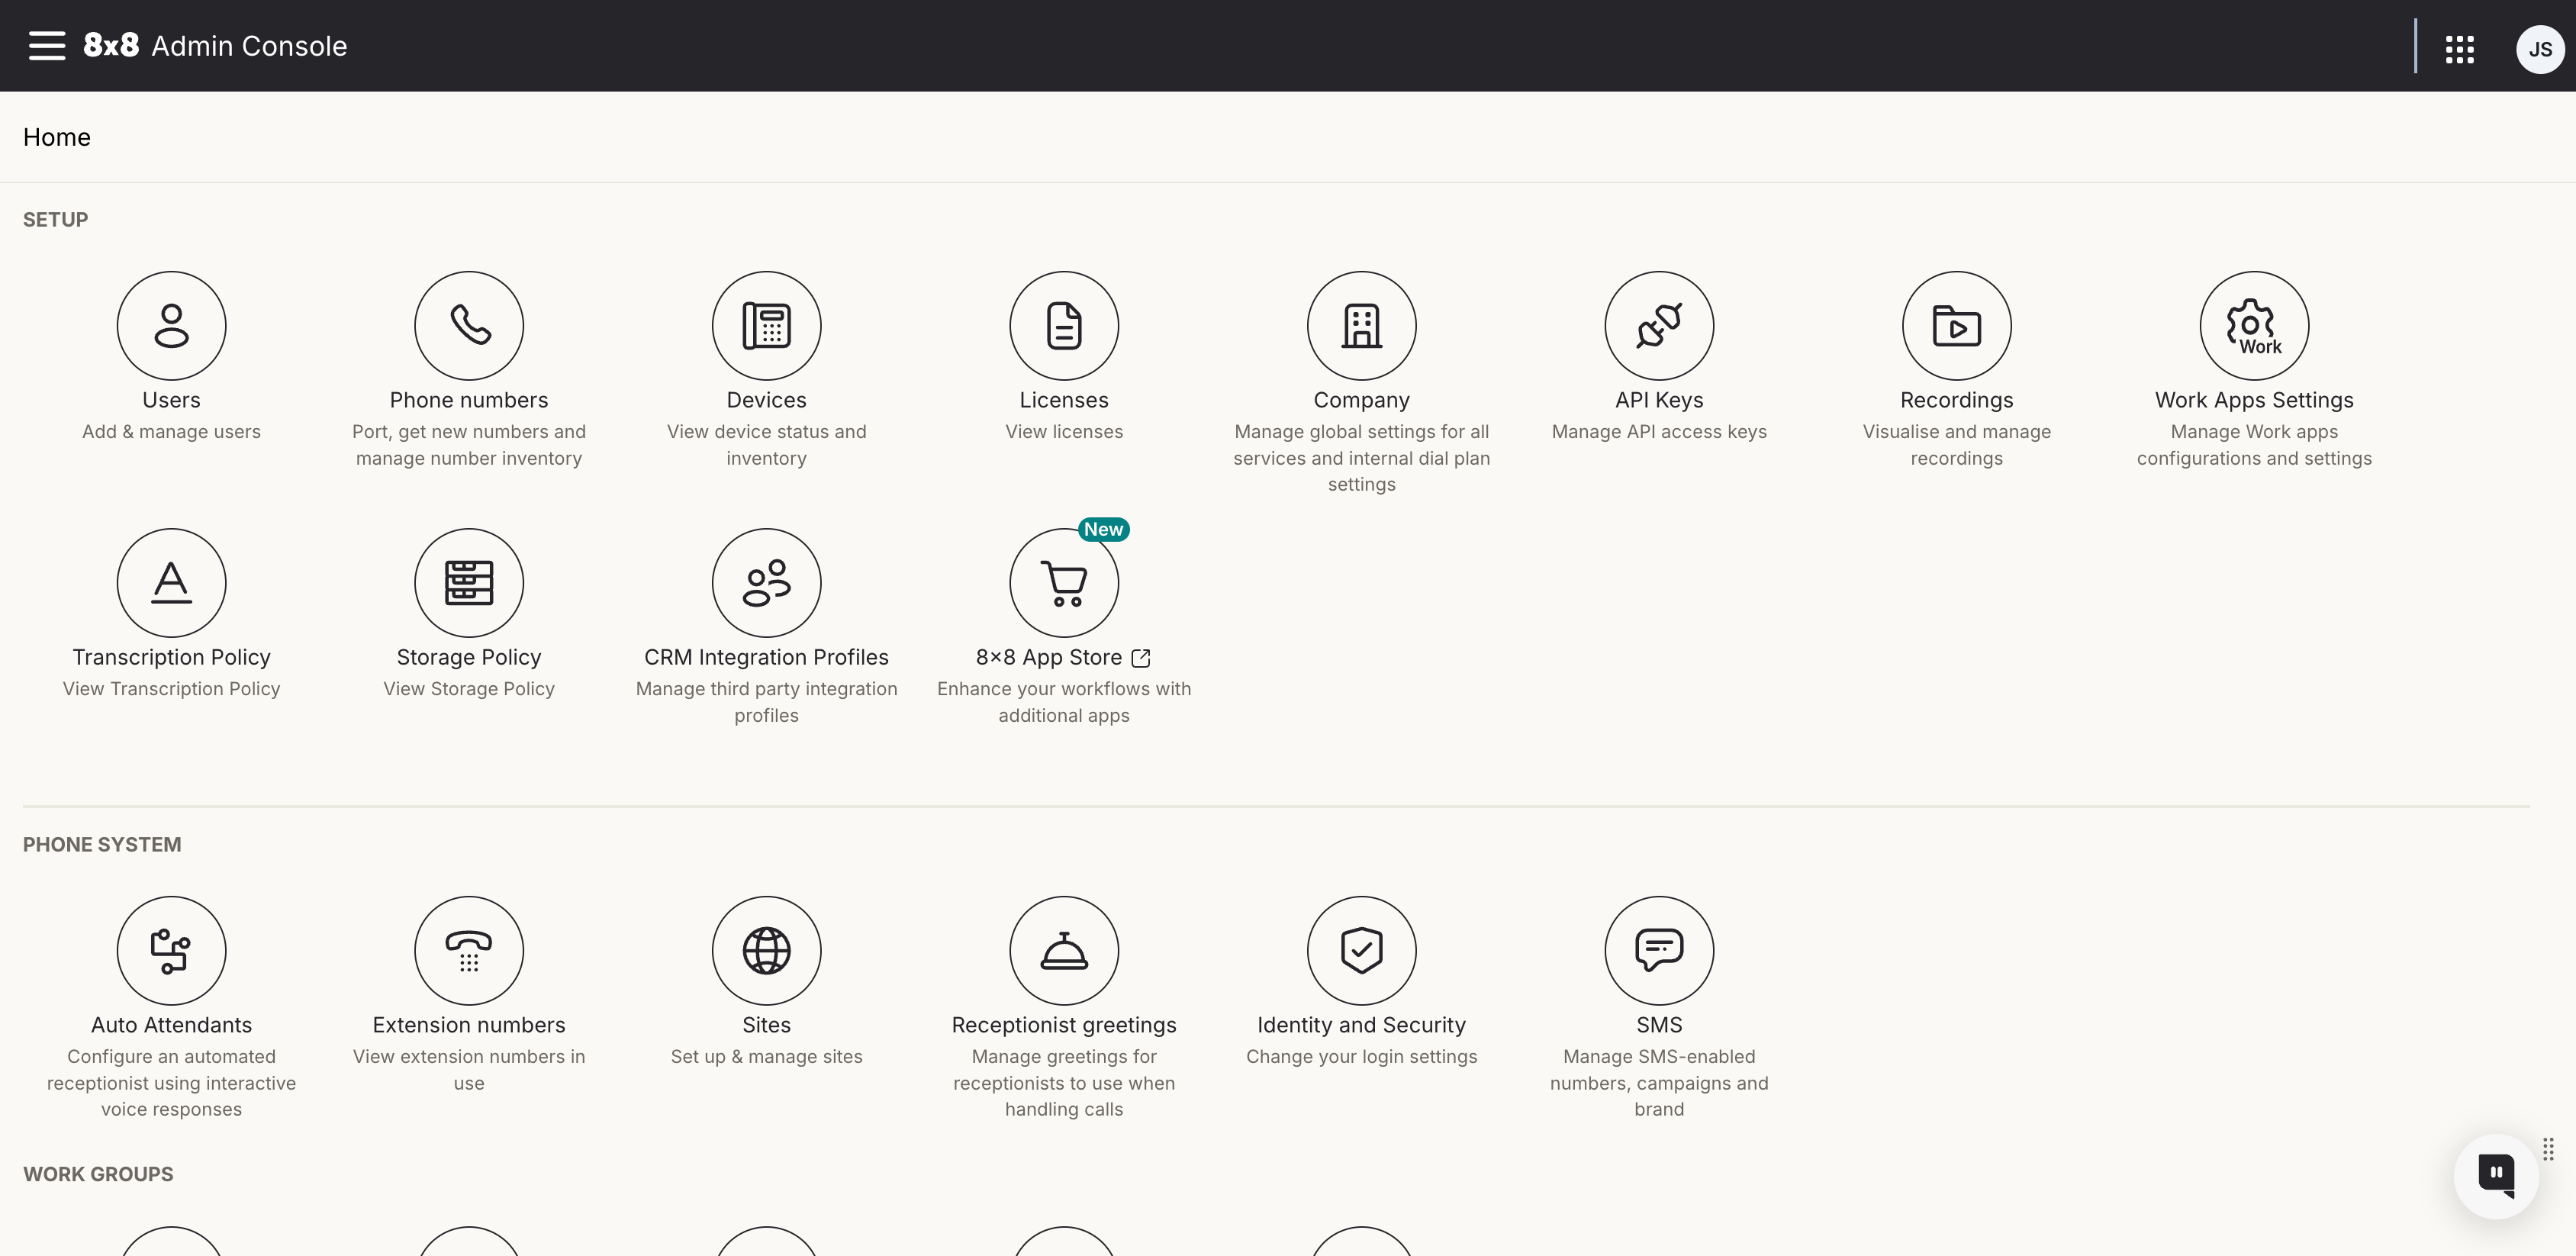Click the 'Manage API access keys' description

(1659, 432)
